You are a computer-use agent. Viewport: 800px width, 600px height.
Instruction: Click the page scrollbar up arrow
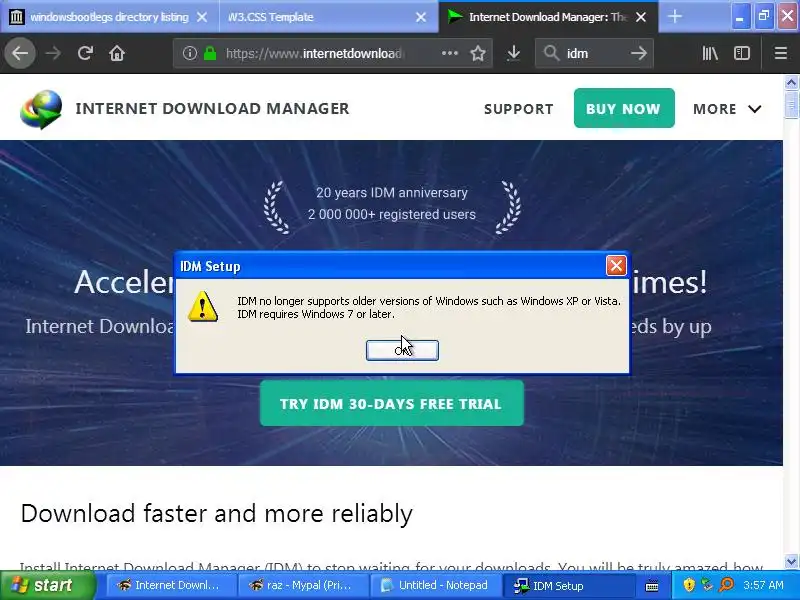point(791,82)
